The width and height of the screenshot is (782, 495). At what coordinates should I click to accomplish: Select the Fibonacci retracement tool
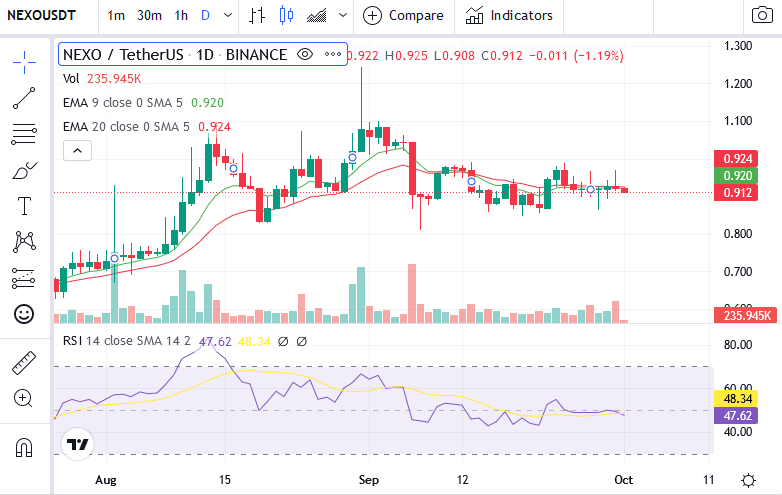pos(24,134)
